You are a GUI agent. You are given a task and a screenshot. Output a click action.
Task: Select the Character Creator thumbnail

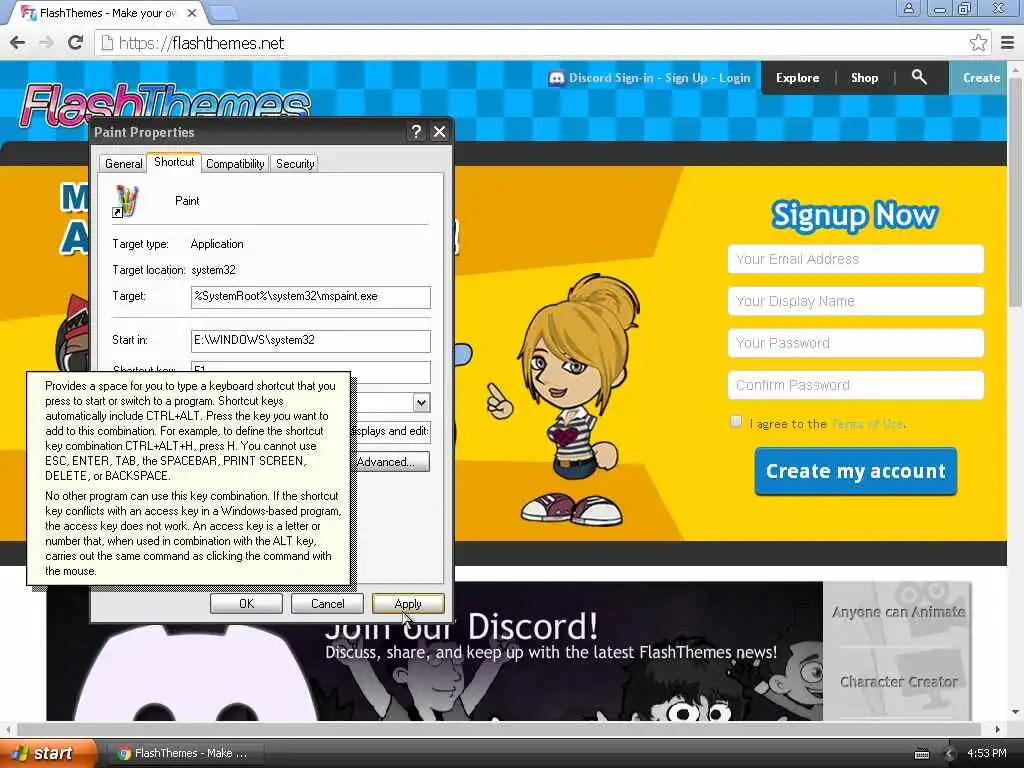tap(897, 682)
